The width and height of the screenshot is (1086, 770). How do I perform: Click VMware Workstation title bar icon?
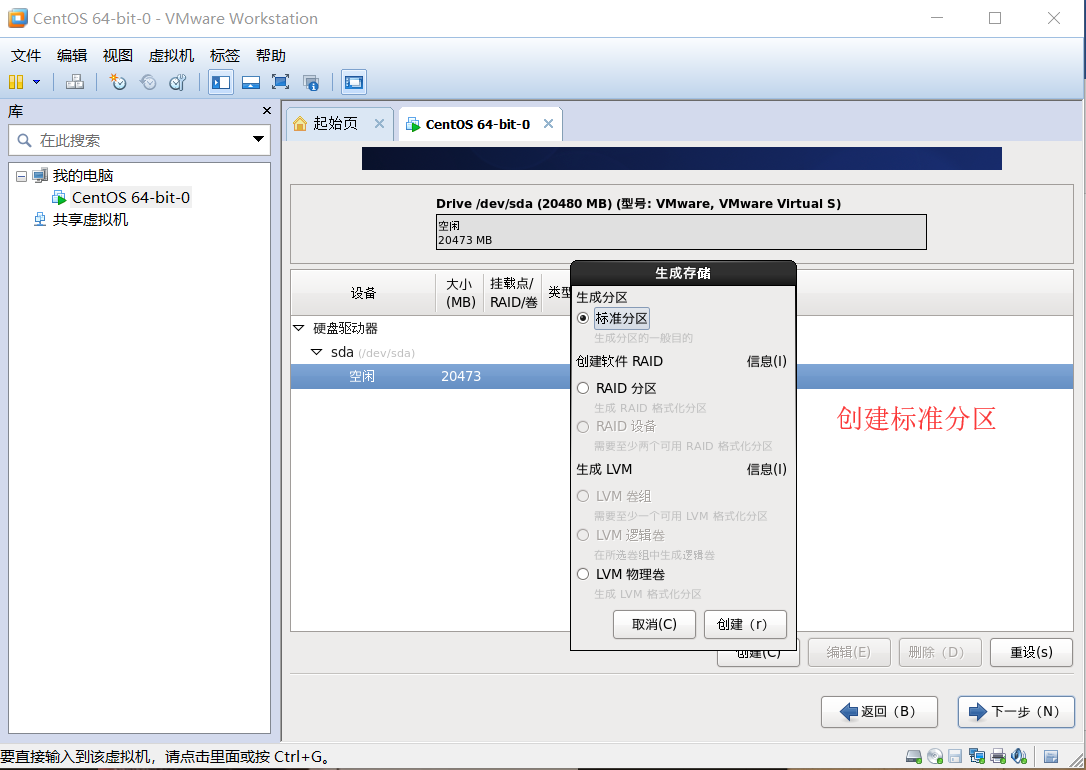17,18
